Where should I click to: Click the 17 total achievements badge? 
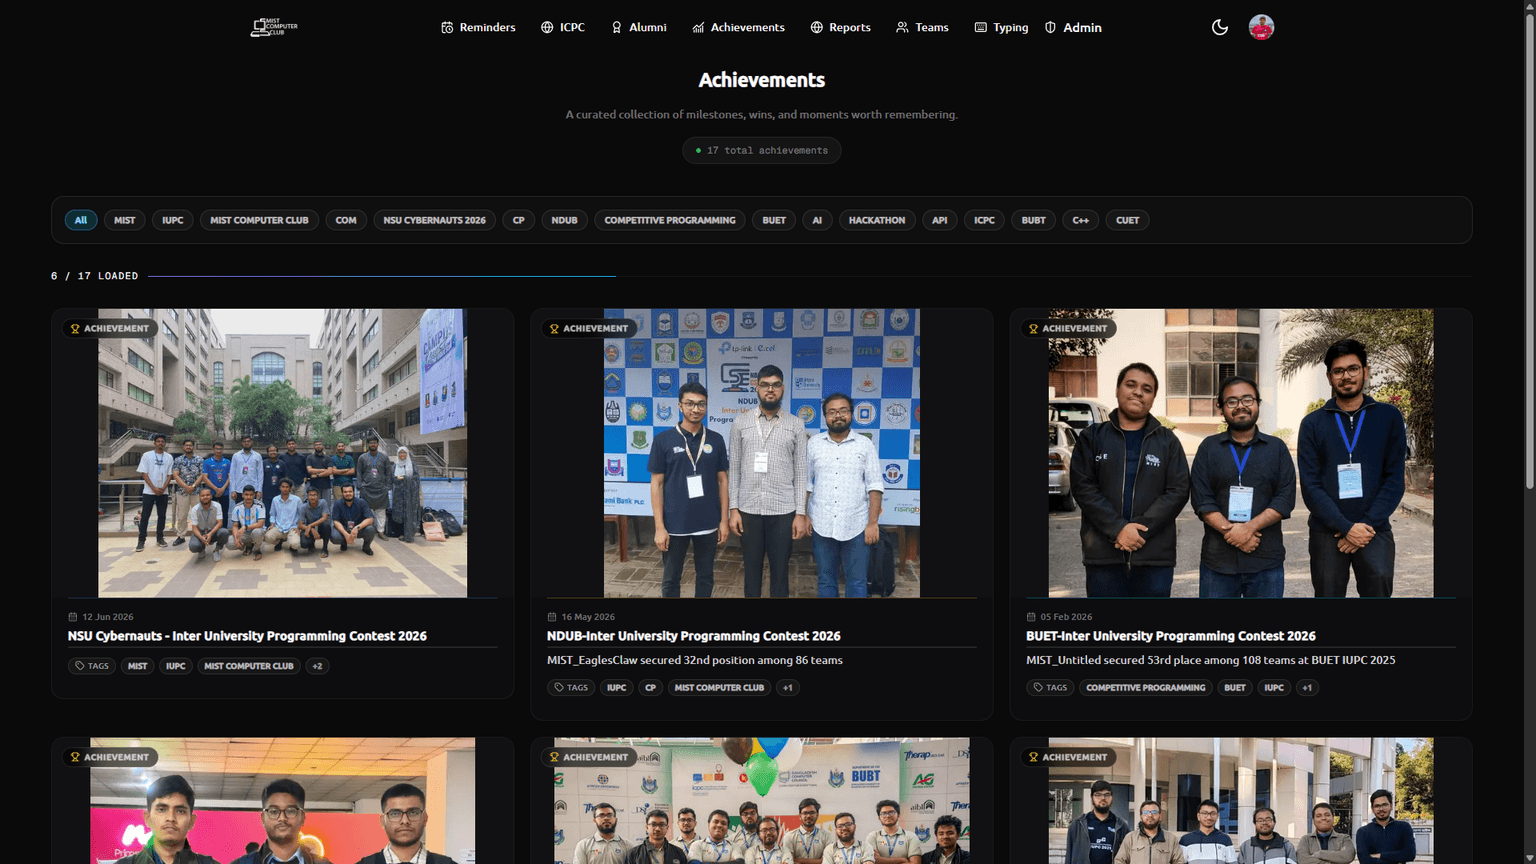click(x=762, y=150)
